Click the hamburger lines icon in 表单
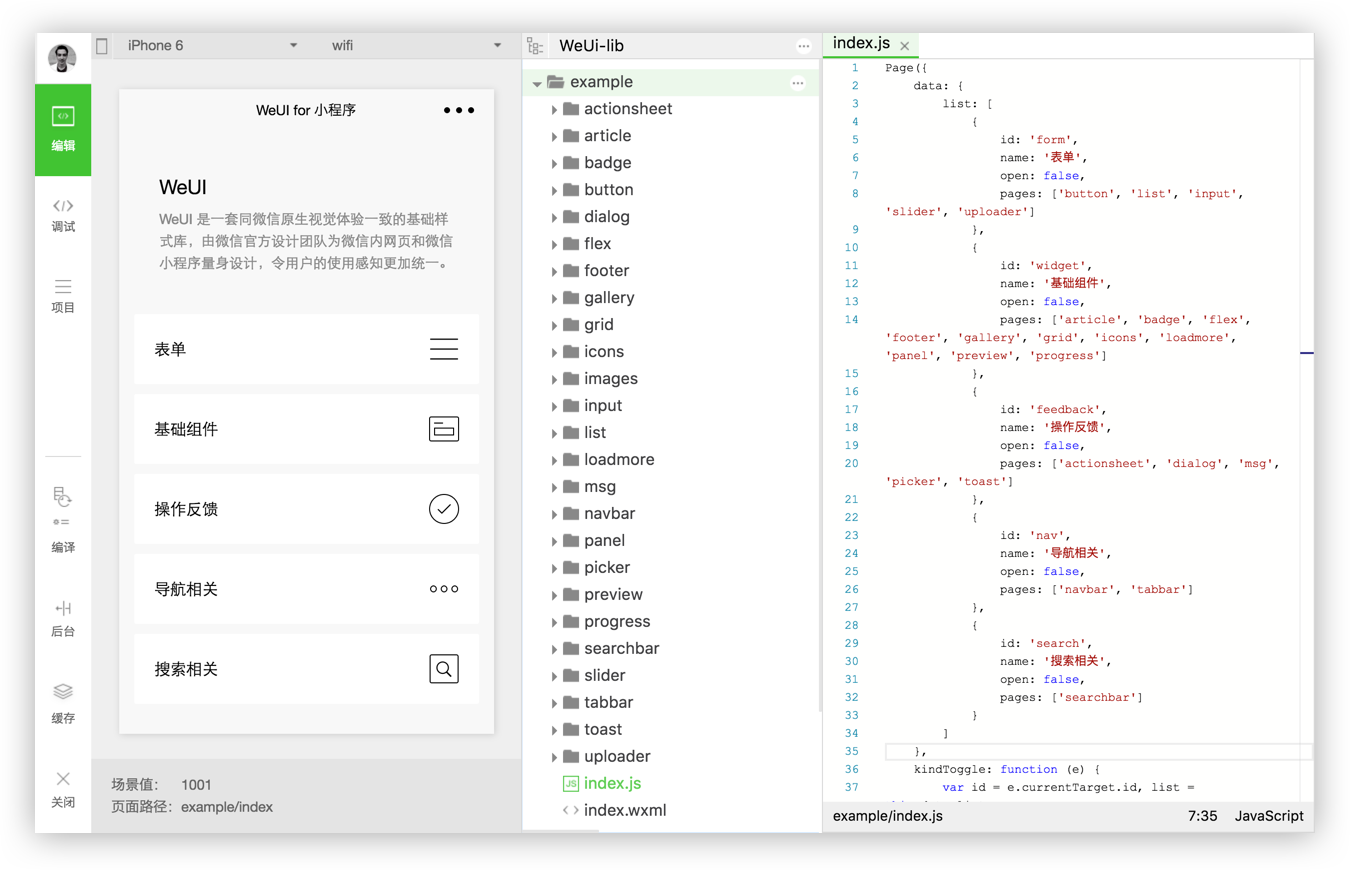1350x870 pixels. [444, 349]
